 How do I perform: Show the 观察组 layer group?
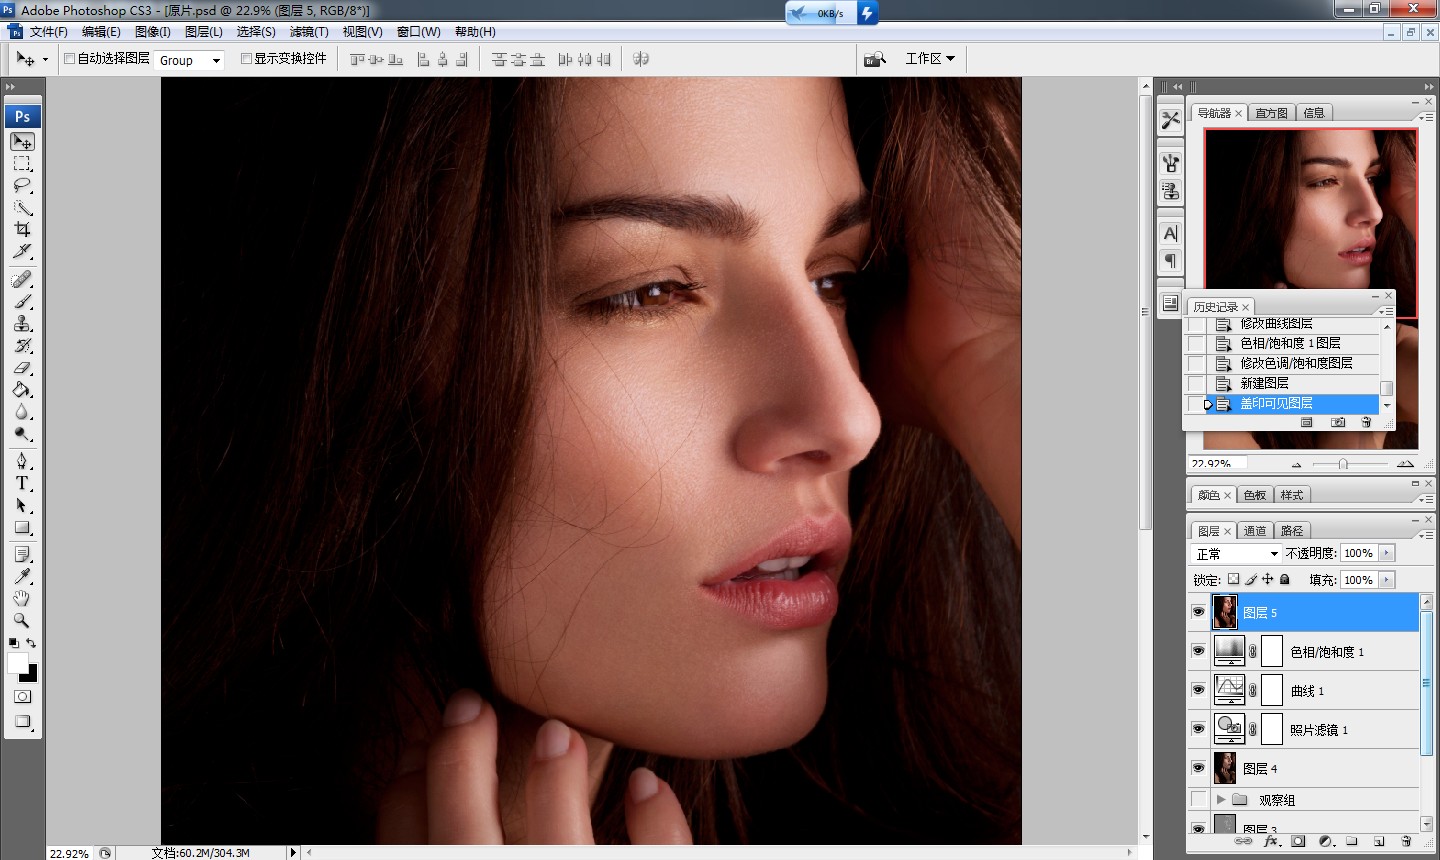(x=1198, y=799)
